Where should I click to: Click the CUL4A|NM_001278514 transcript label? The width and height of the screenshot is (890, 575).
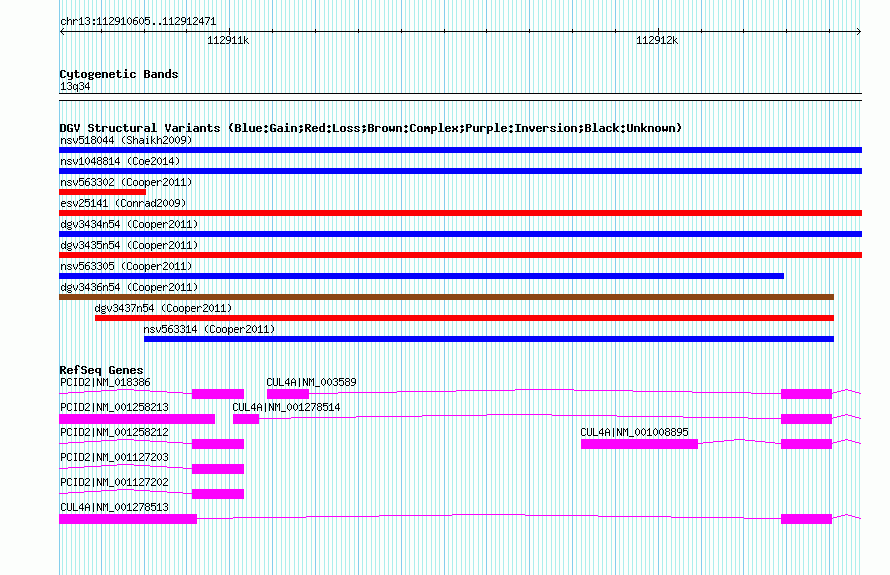point(286,407)
